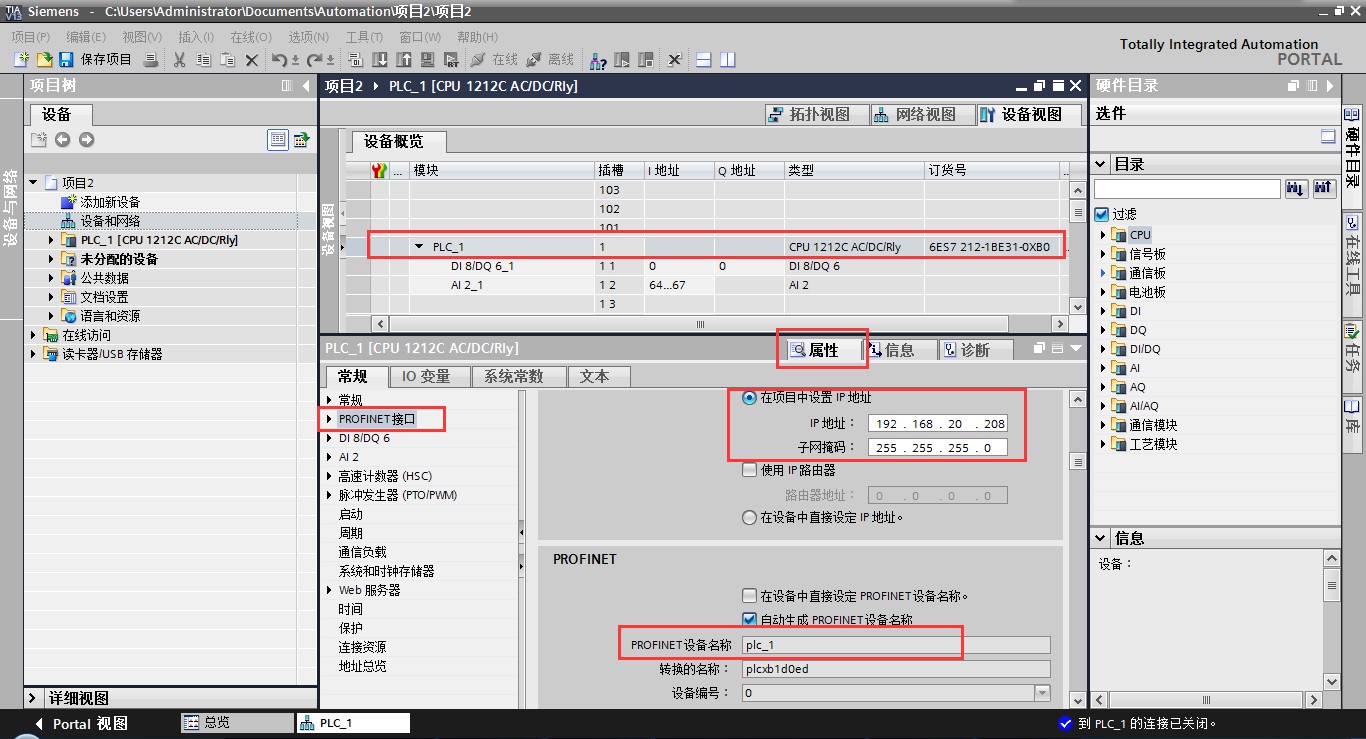Save the project with the disk icon
This screenshot has width=1366, height=739.
66,60
